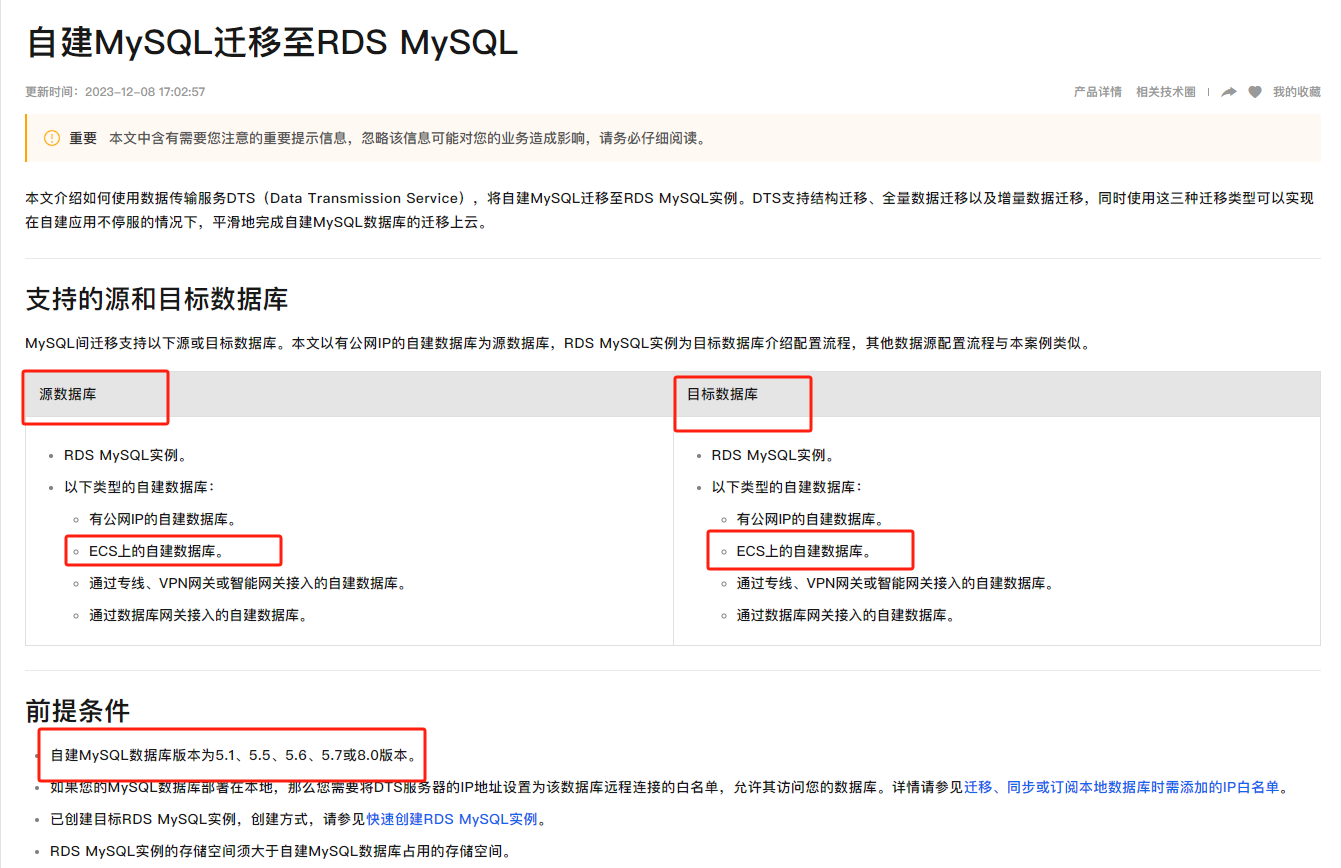Image resolution: width=1341 pixels, height=868 pixels.
Task: Click the 前提条件 heading
Action: (x=77, y=710)
